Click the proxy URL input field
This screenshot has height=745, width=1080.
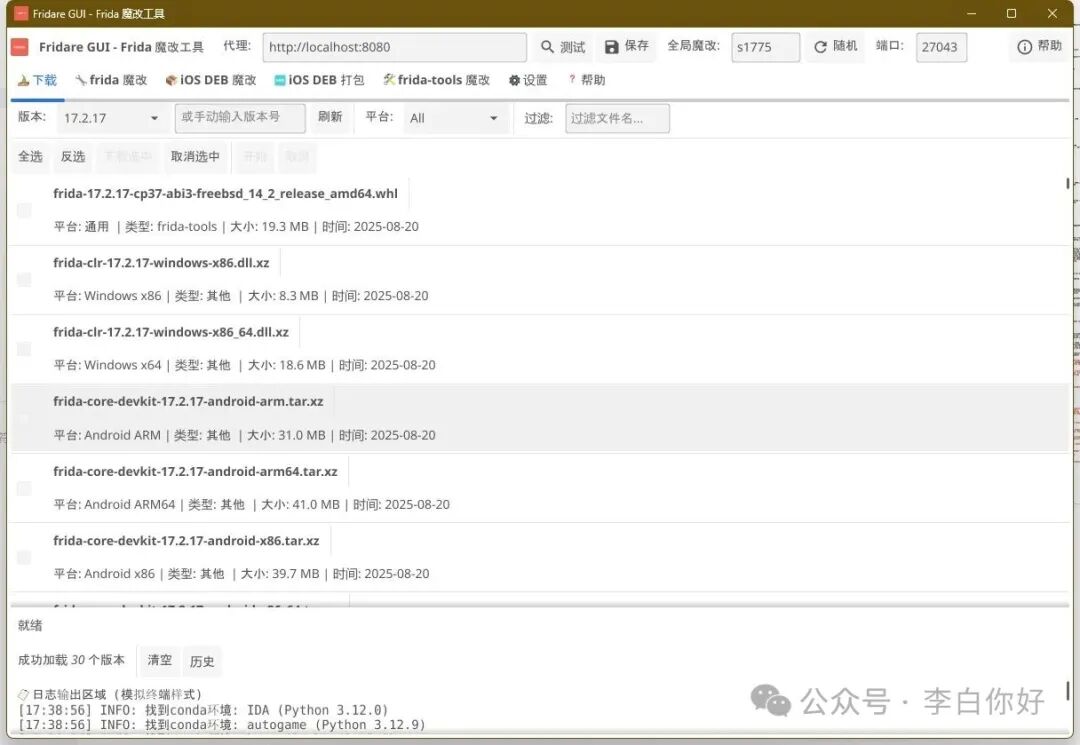tap(394, 47)
